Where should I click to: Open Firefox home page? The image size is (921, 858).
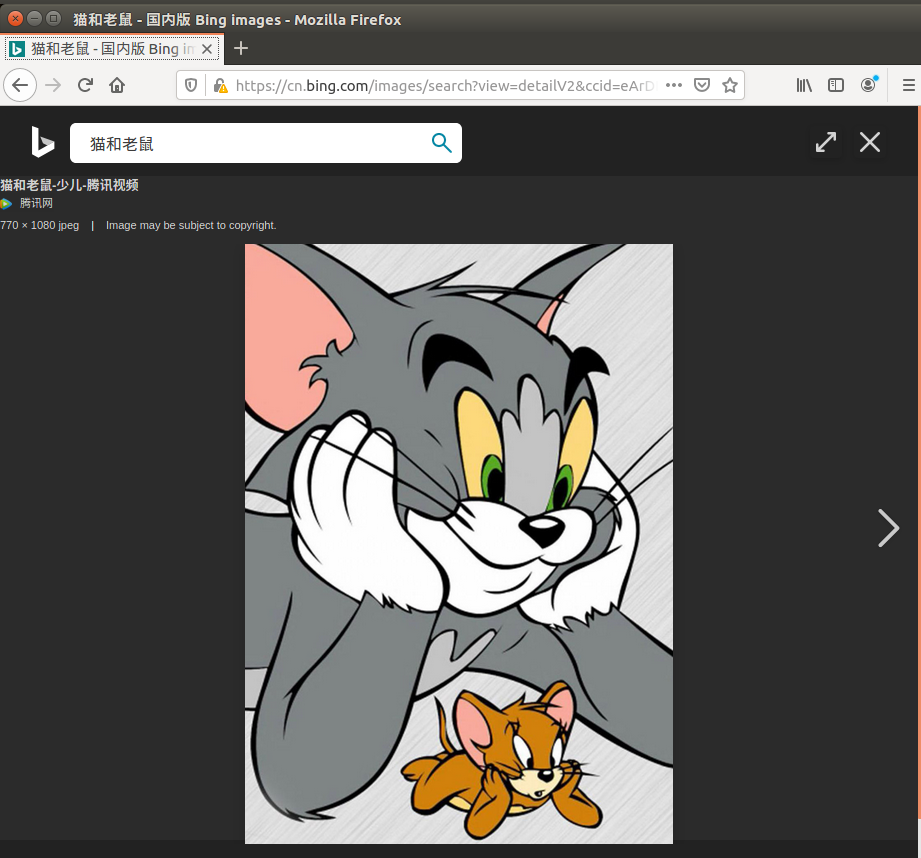pos(117,85)
